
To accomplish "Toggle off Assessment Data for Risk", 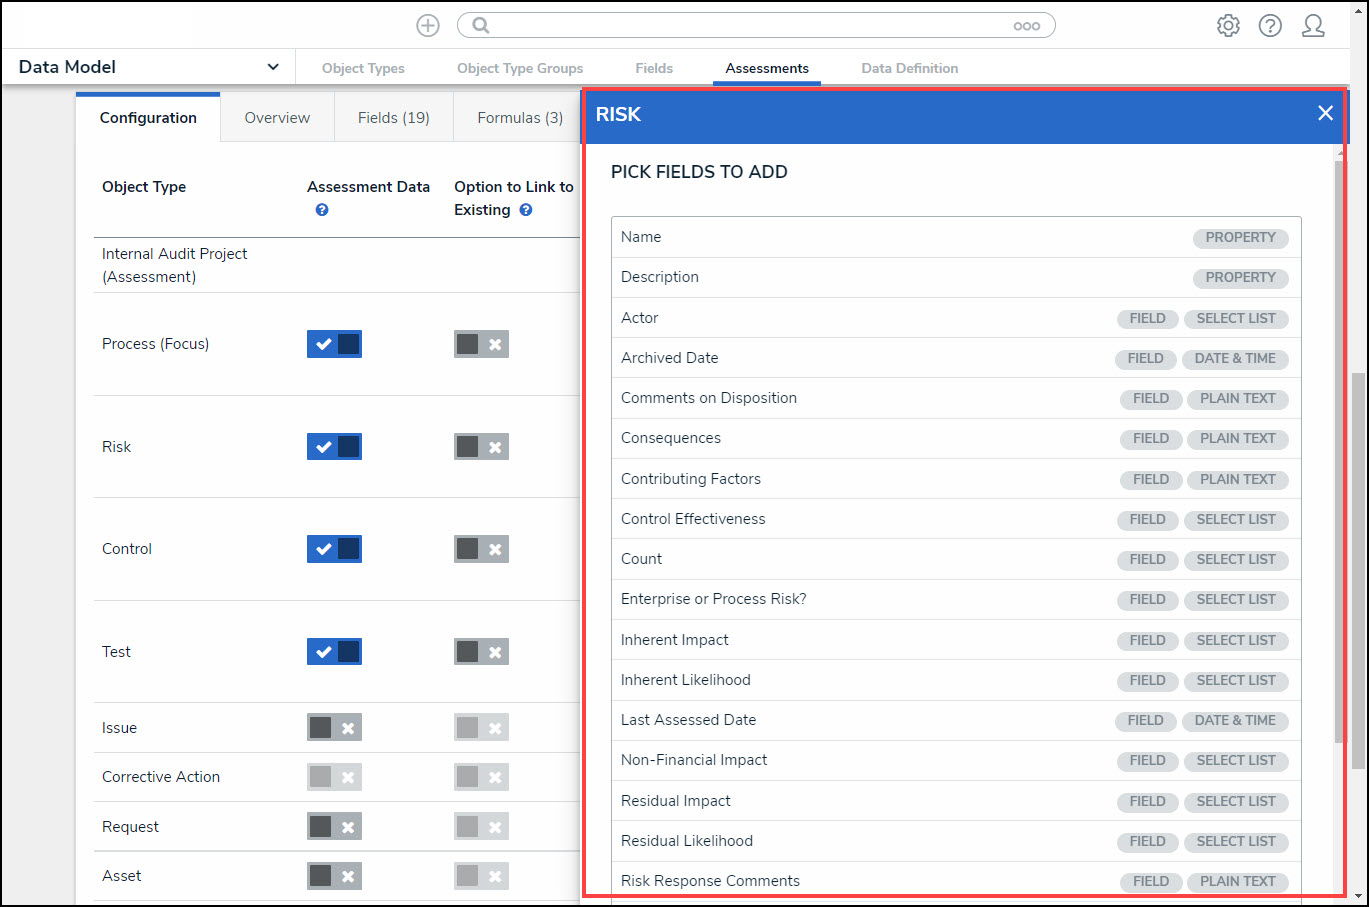I will (x=334, y=447).
